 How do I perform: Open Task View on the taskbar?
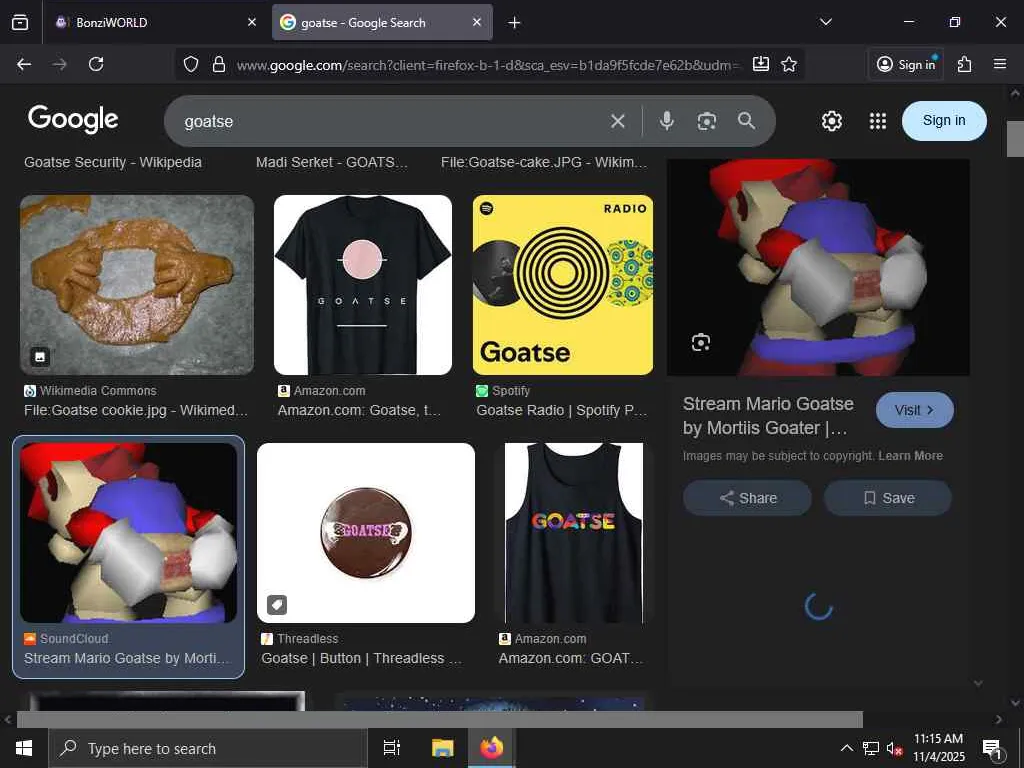[392, 748]
